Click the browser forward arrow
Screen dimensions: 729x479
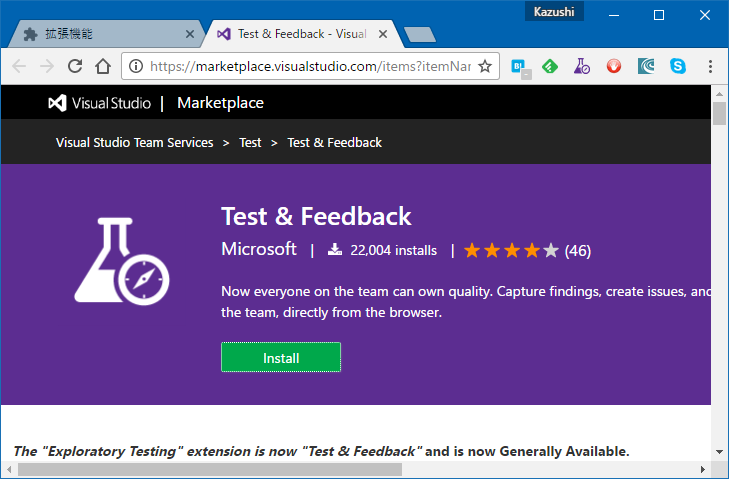pos(47,67)
